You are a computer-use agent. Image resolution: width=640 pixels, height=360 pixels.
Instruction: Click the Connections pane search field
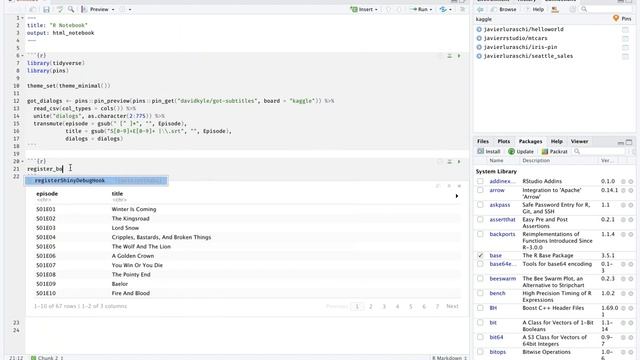[607, 9]
